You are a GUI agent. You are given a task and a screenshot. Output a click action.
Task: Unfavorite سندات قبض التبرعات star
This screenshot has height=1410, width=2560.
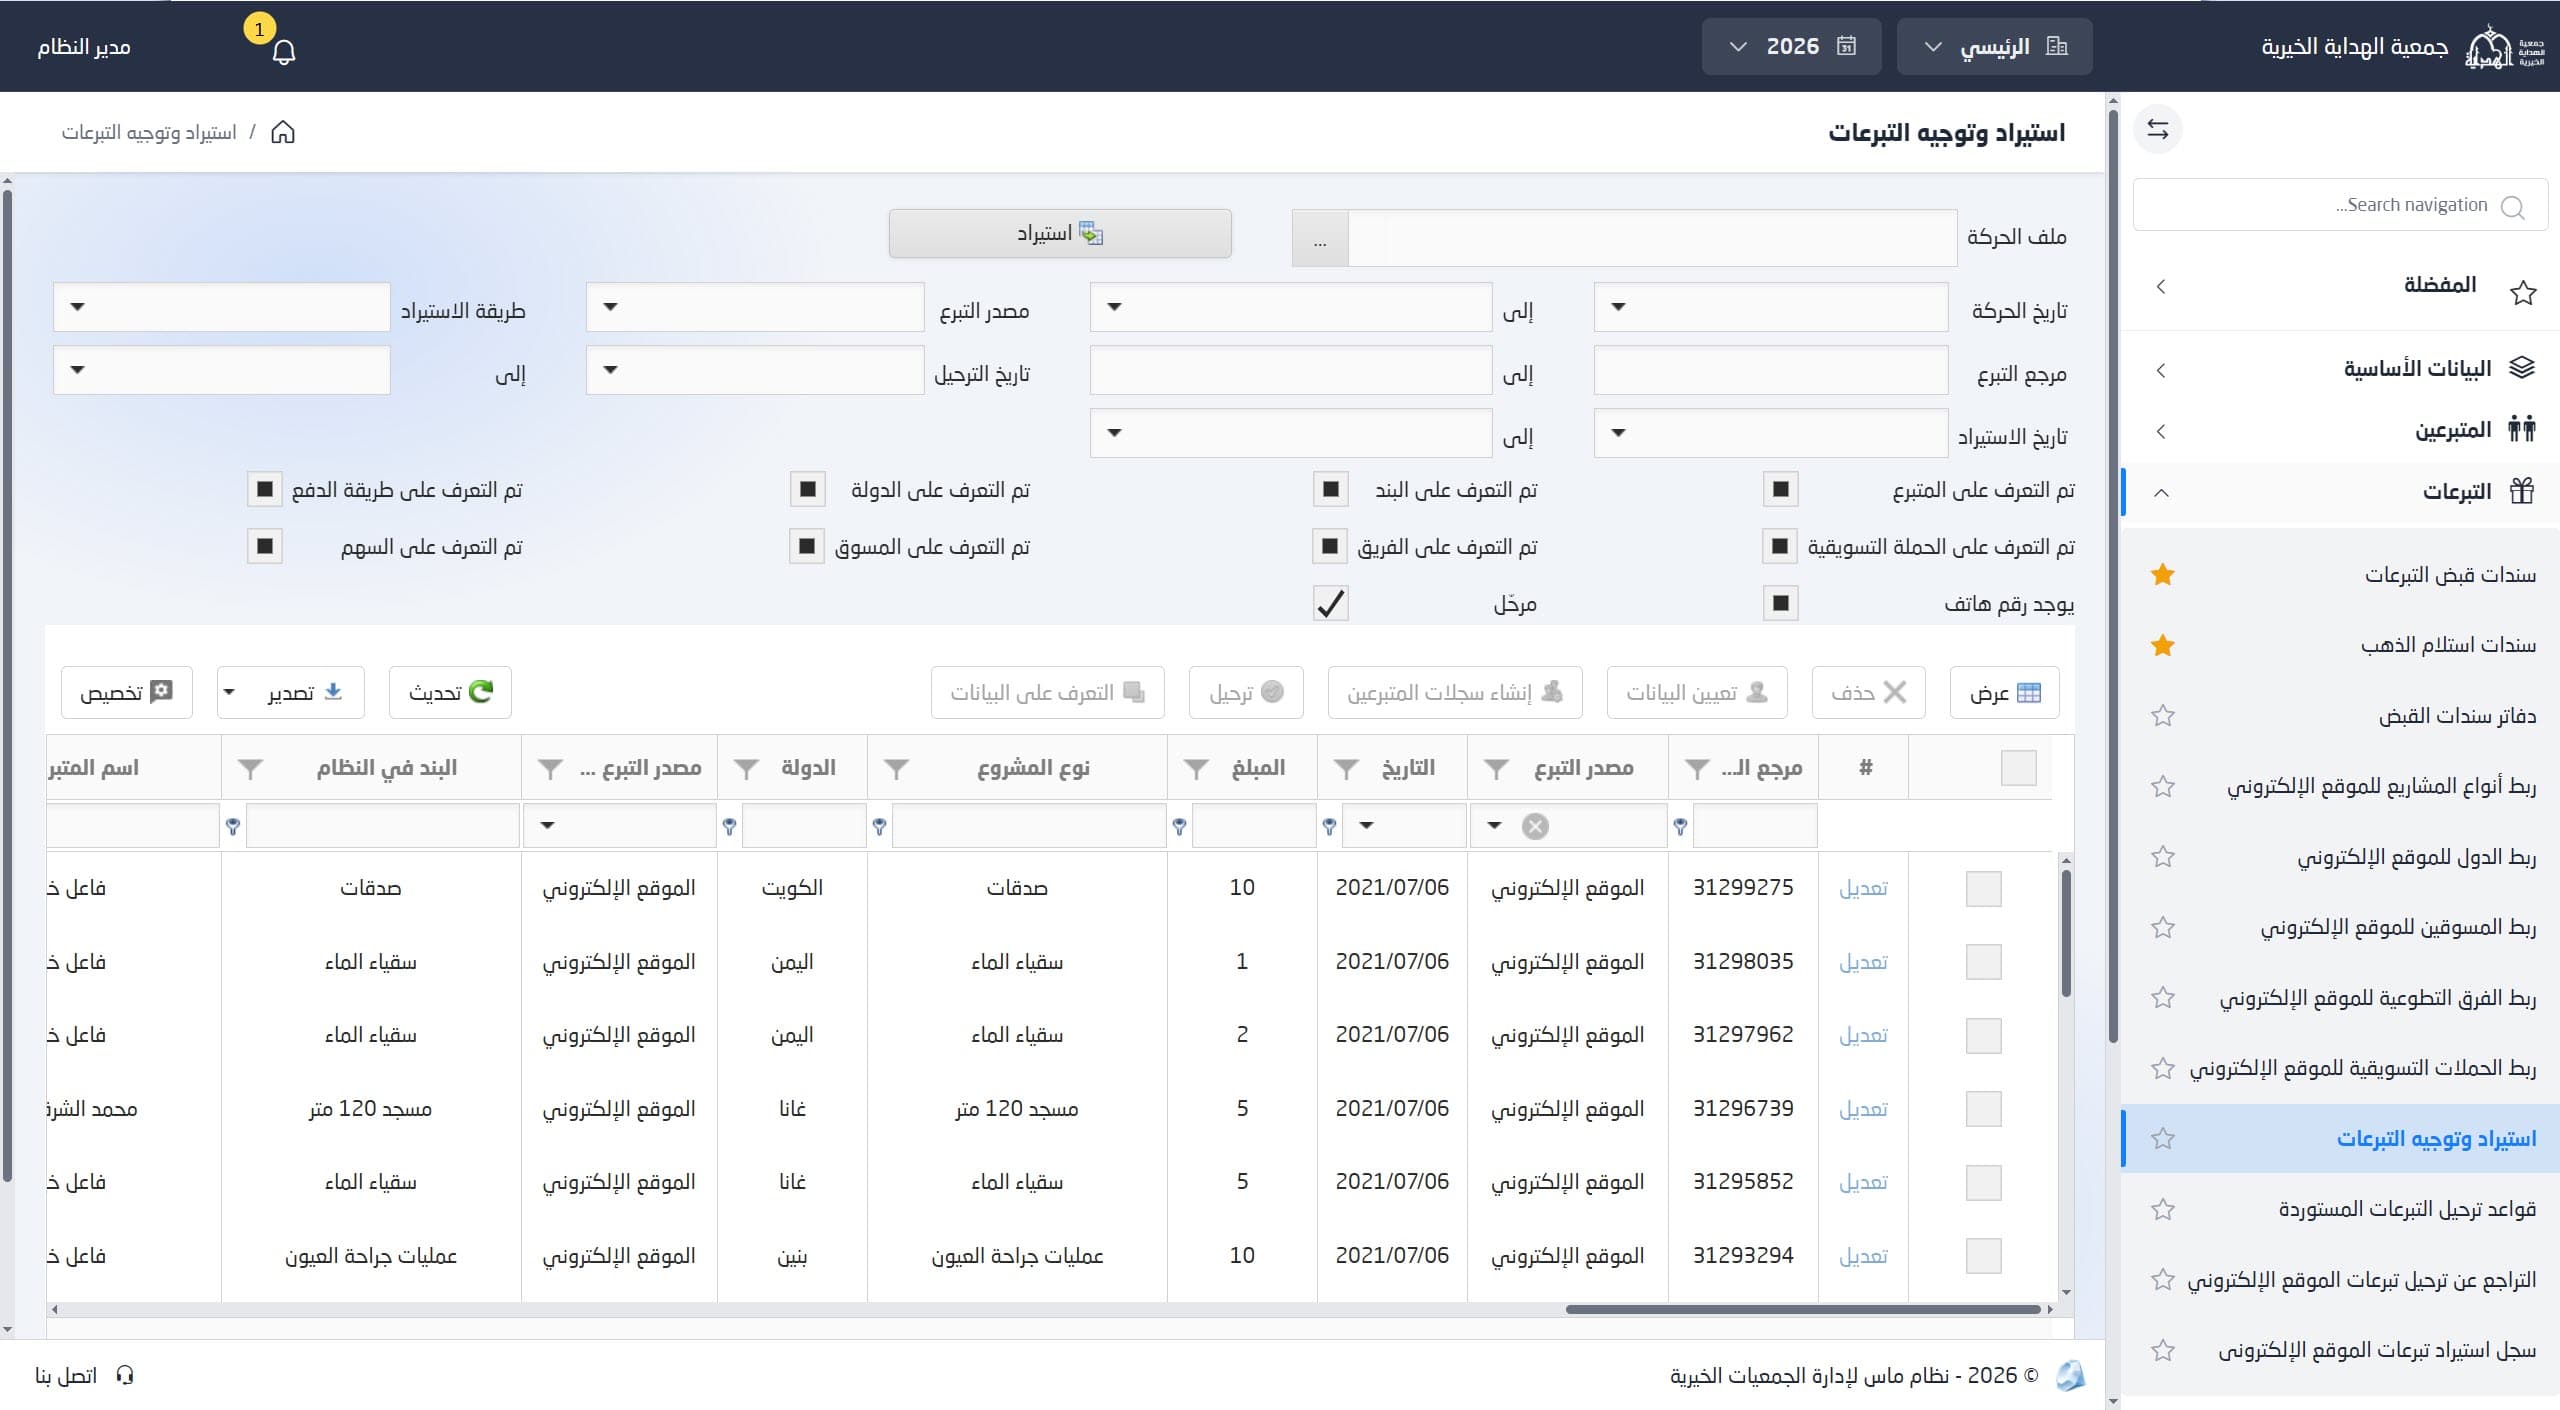coord(2163,574)
